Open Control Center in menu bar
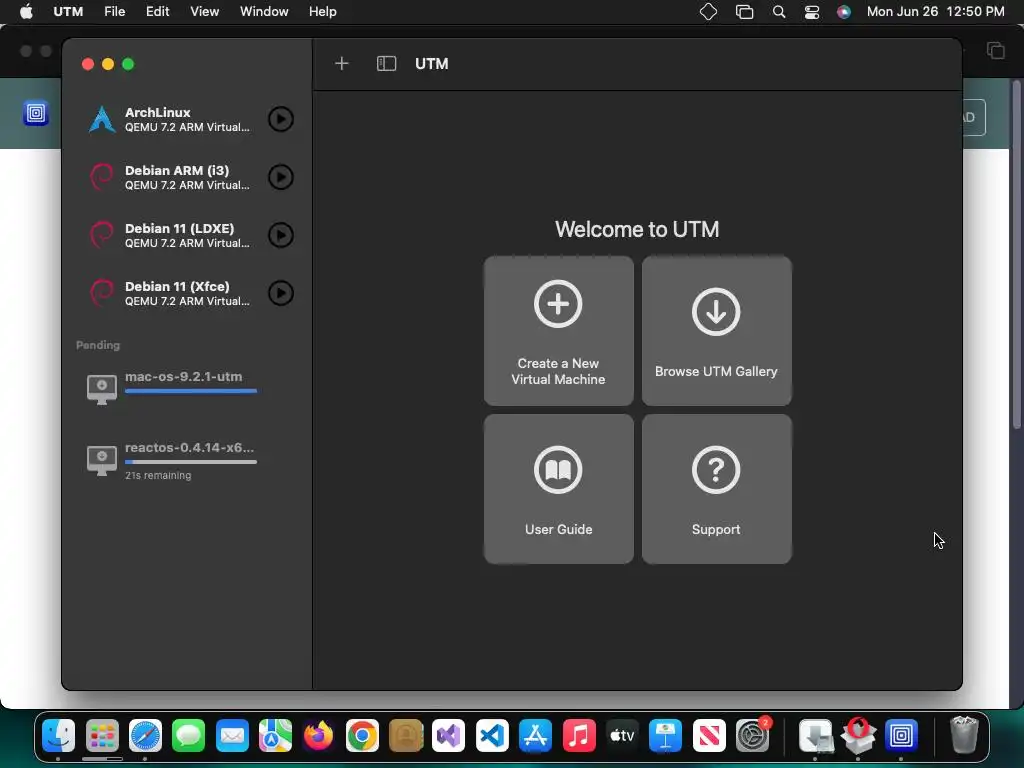This screenshot has width=1024, height=768. tap(812, 12)
